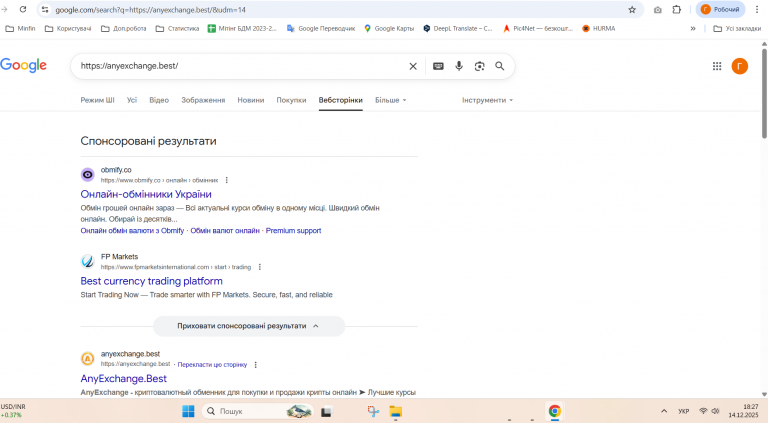The image size is (768, 423).
Task: Open Google Карты bookmark
Action: click(x=389, y=28)
